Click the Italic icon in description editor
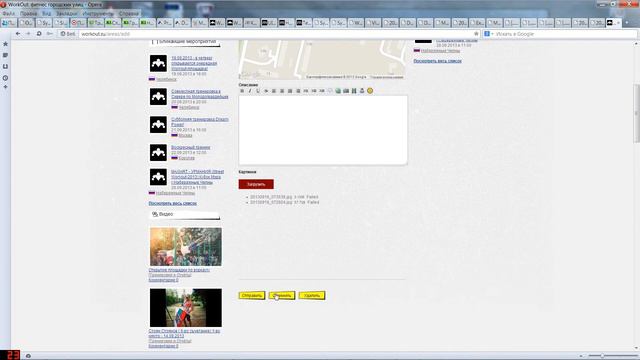This screenshot has width=640, height=360. coord(250,91)
